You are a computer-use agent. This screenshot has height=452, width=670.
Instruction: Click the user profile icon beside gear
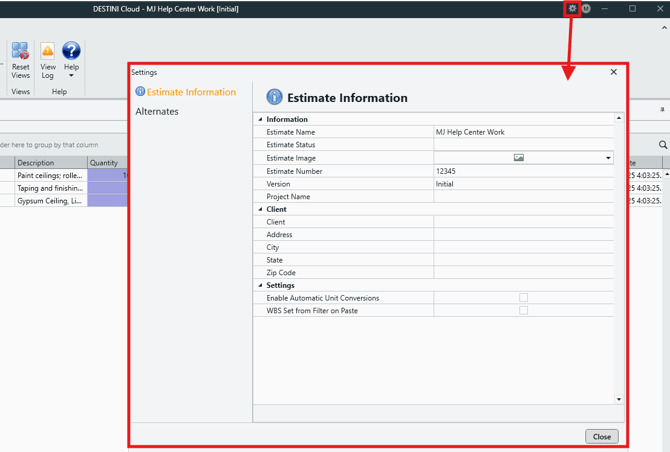coord(586,9)
